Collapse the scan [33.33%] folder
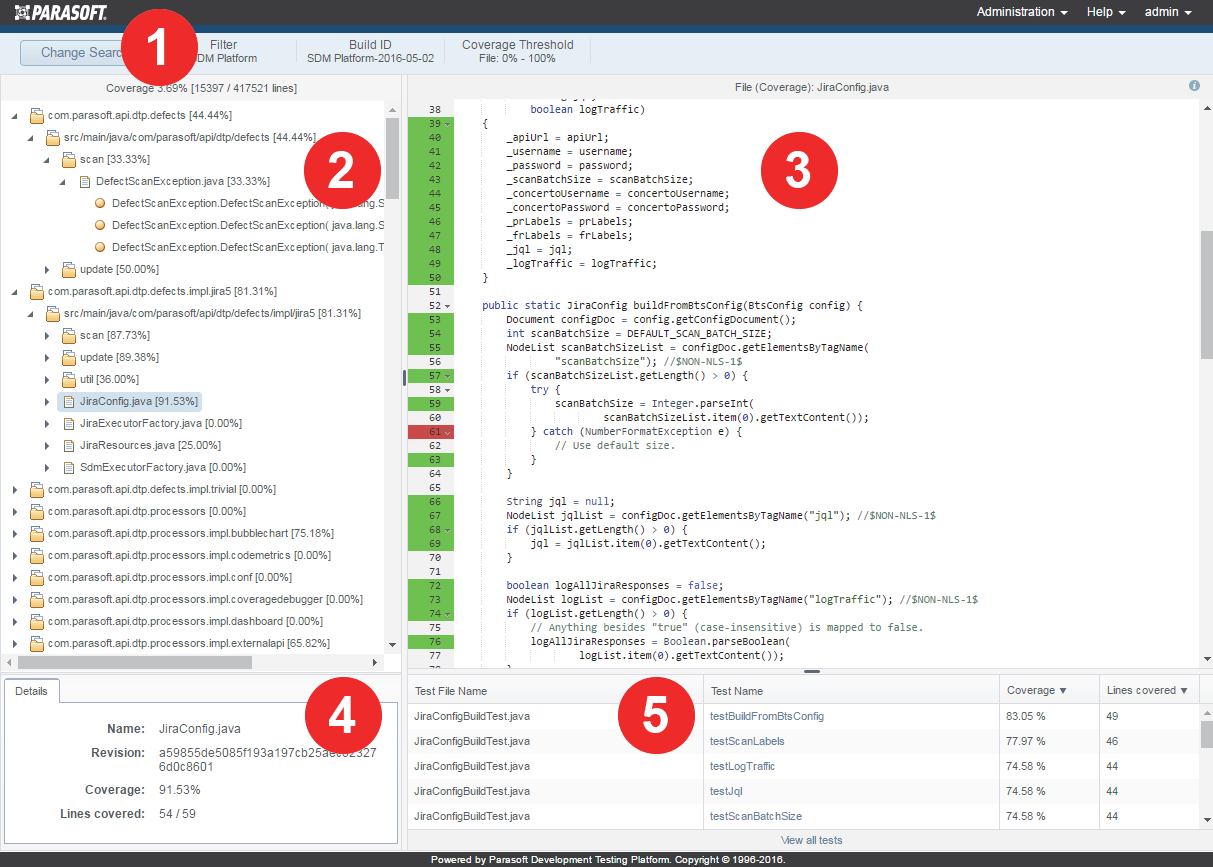 click(47, 159)
